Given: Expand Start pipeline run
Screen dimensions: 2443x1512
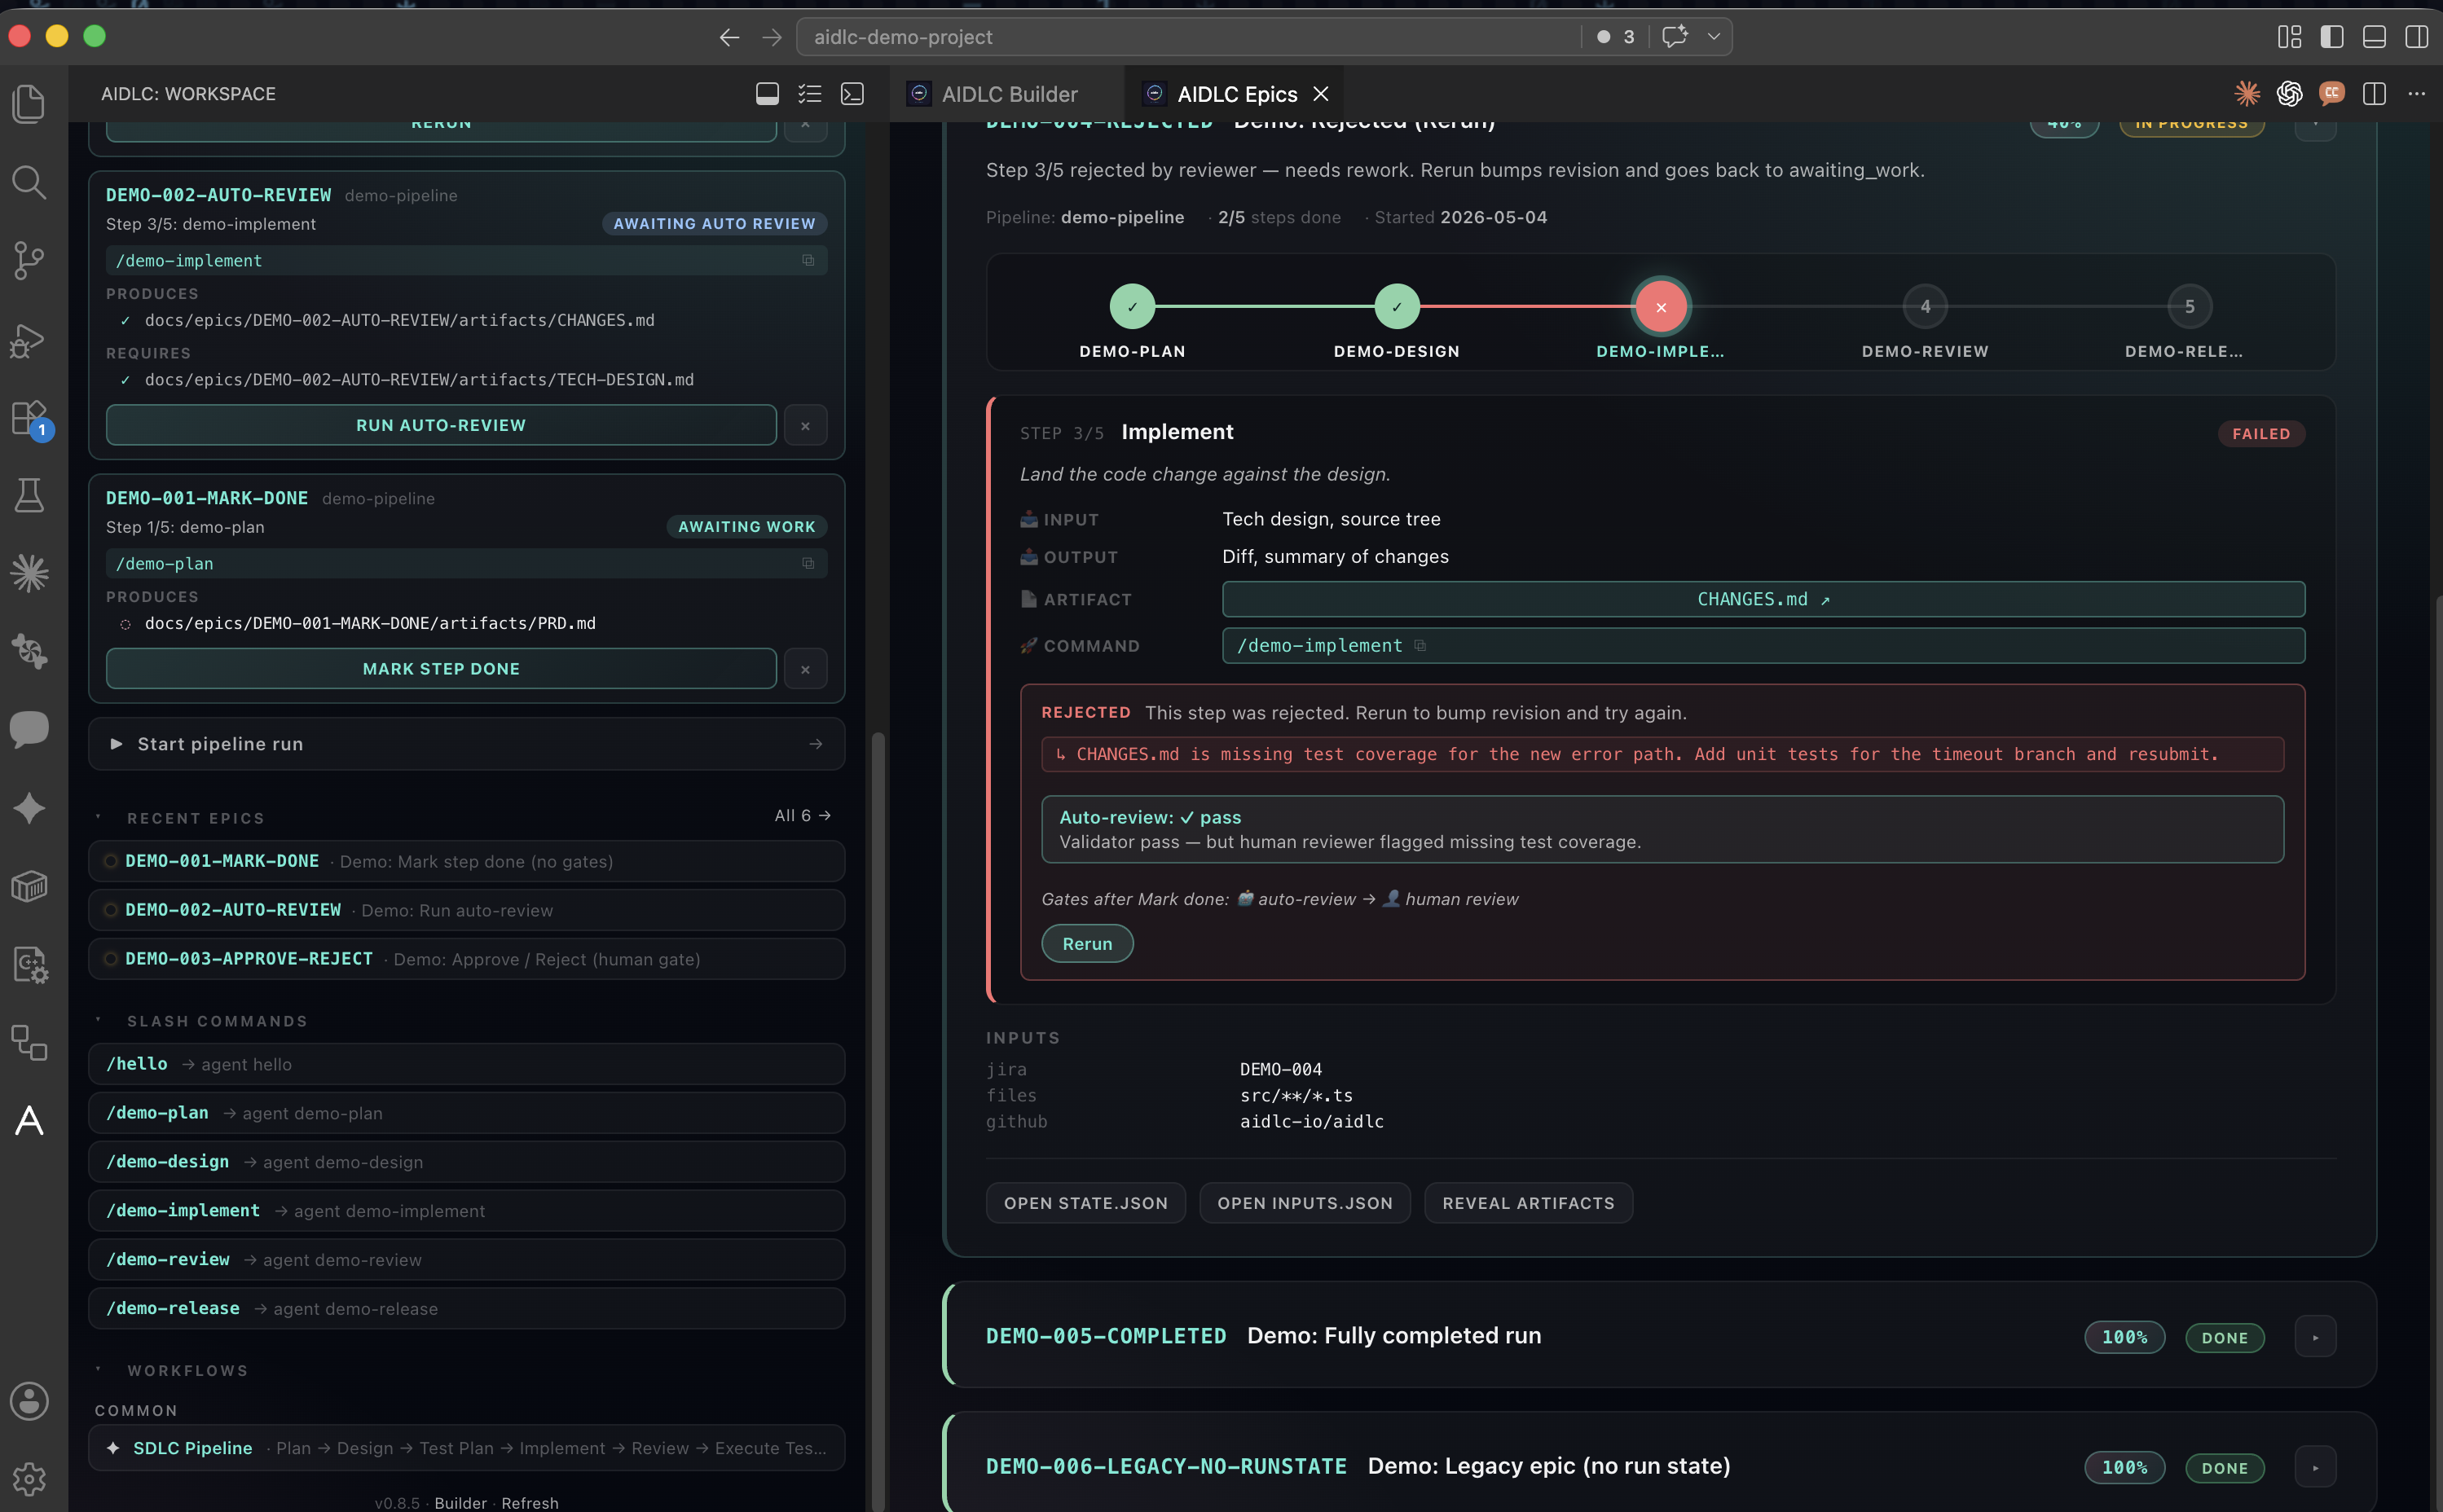Looking at the screenshot, I should pos(466,744).
